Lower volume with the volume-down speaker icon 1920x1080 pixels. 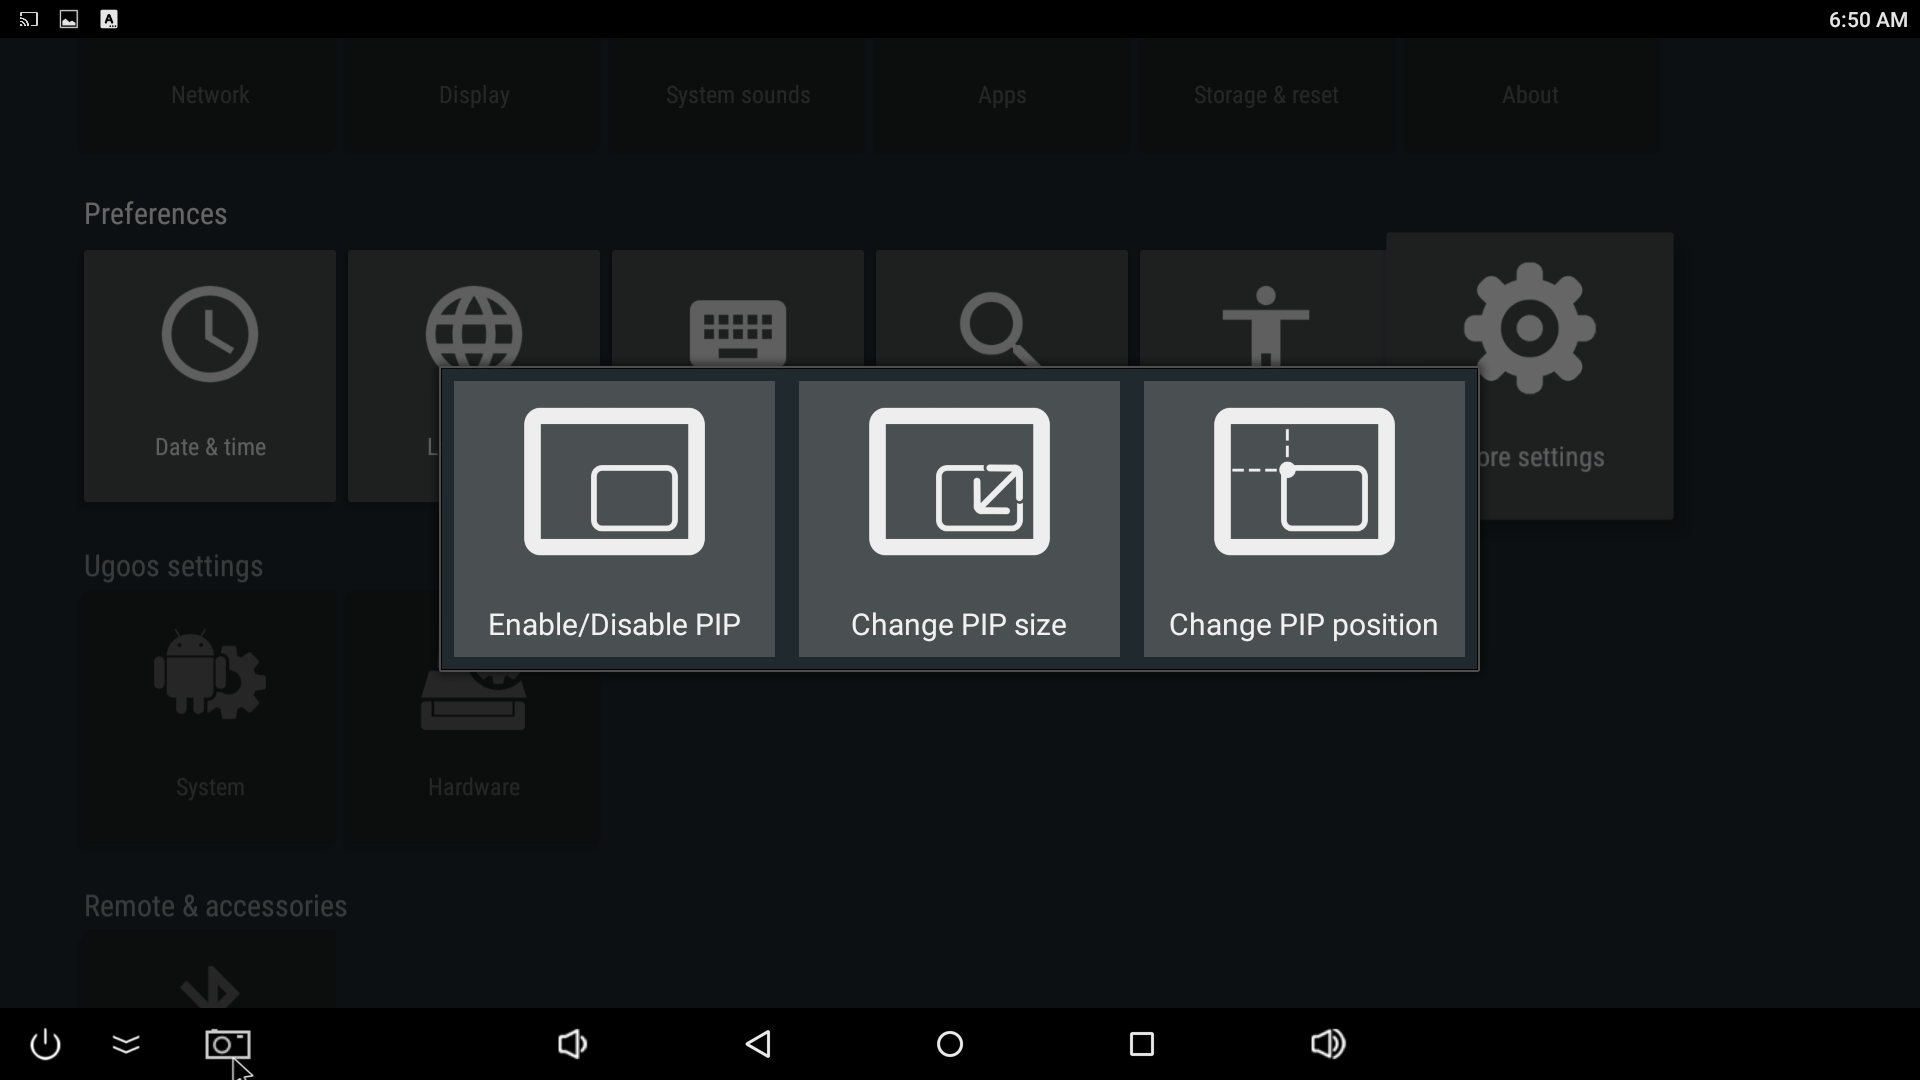[572, 1044]
